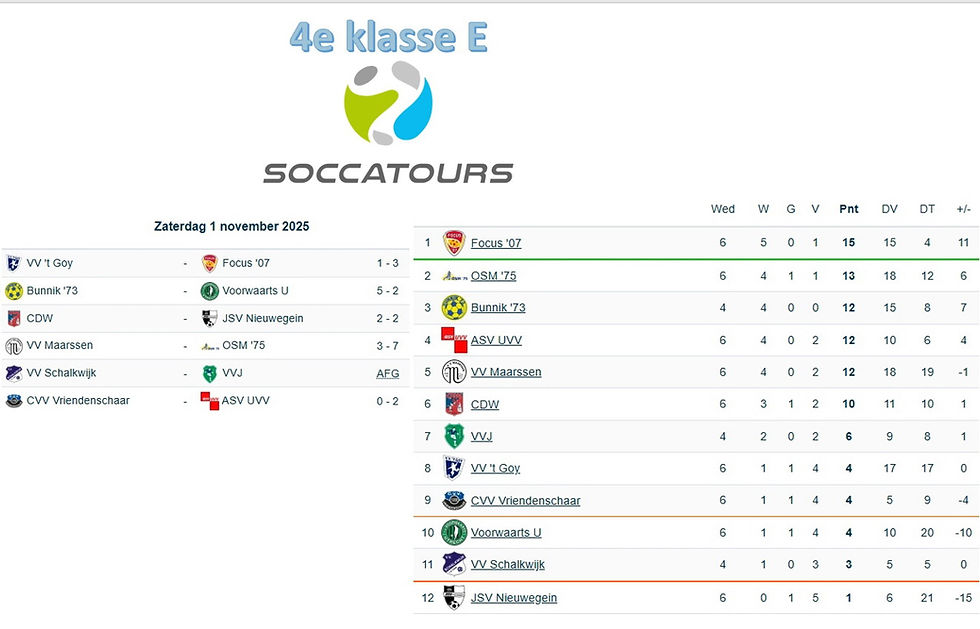This screenshot has width=980, height=629.
Task: Click the JSV Nieuwegein crest in standings
Action: coord(454,597)
